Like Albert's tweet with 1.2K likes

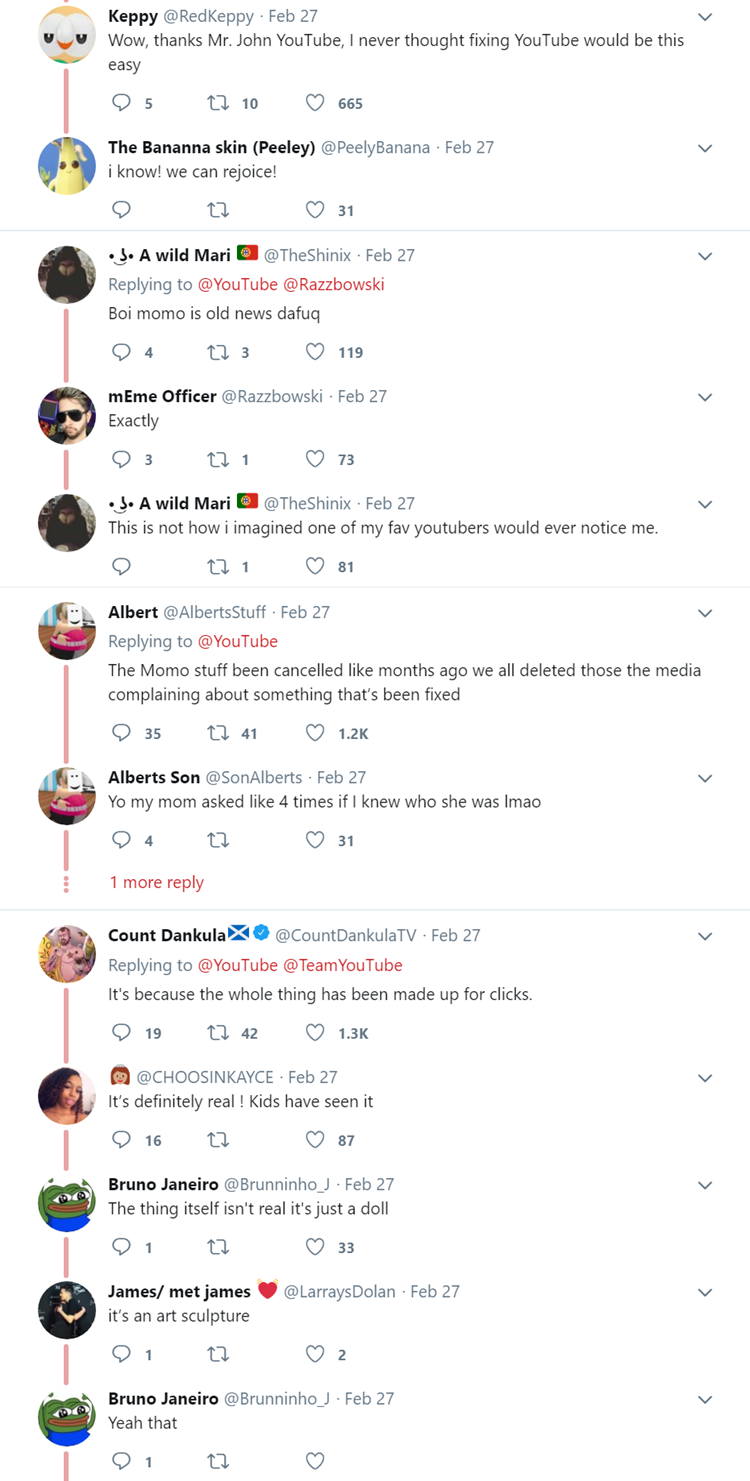(315, 733)
